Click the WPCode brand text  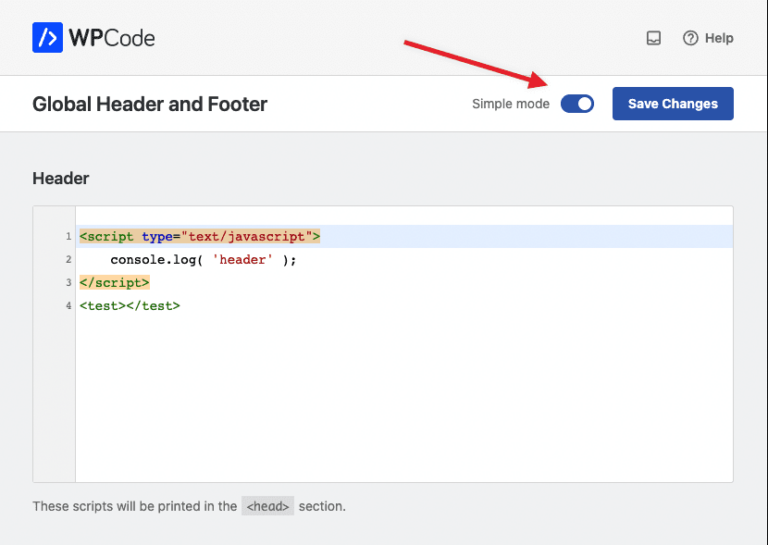tap(112, 38)
